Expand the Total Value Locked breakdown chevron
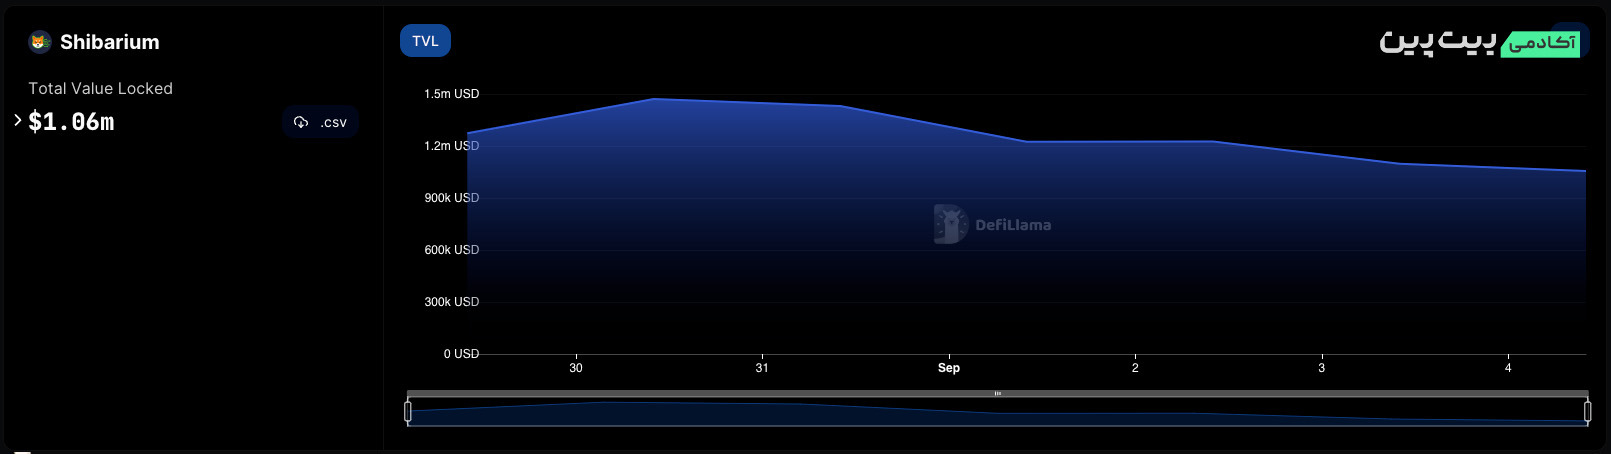This screenshot has height=454, width=1611. coord(18,120)
